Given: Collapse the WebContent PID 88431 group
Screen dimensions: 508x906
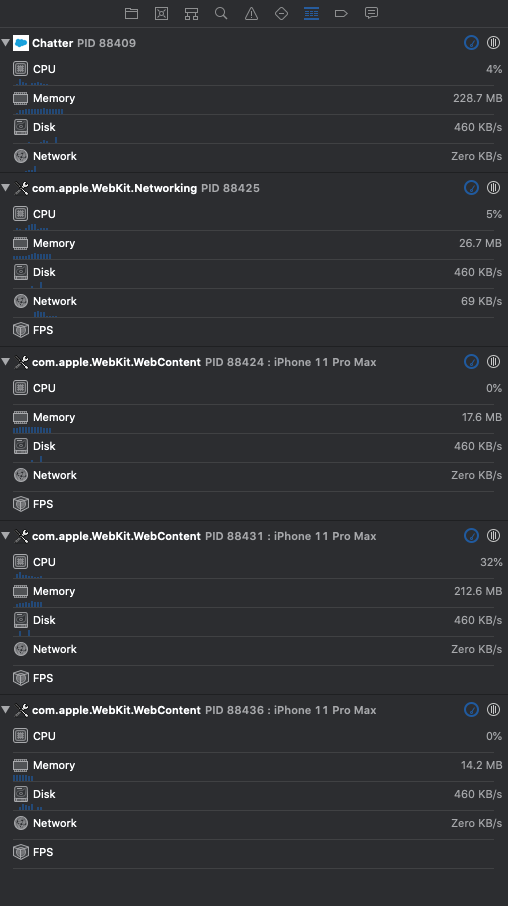Looking at the screenshot, I should point(6,536).
